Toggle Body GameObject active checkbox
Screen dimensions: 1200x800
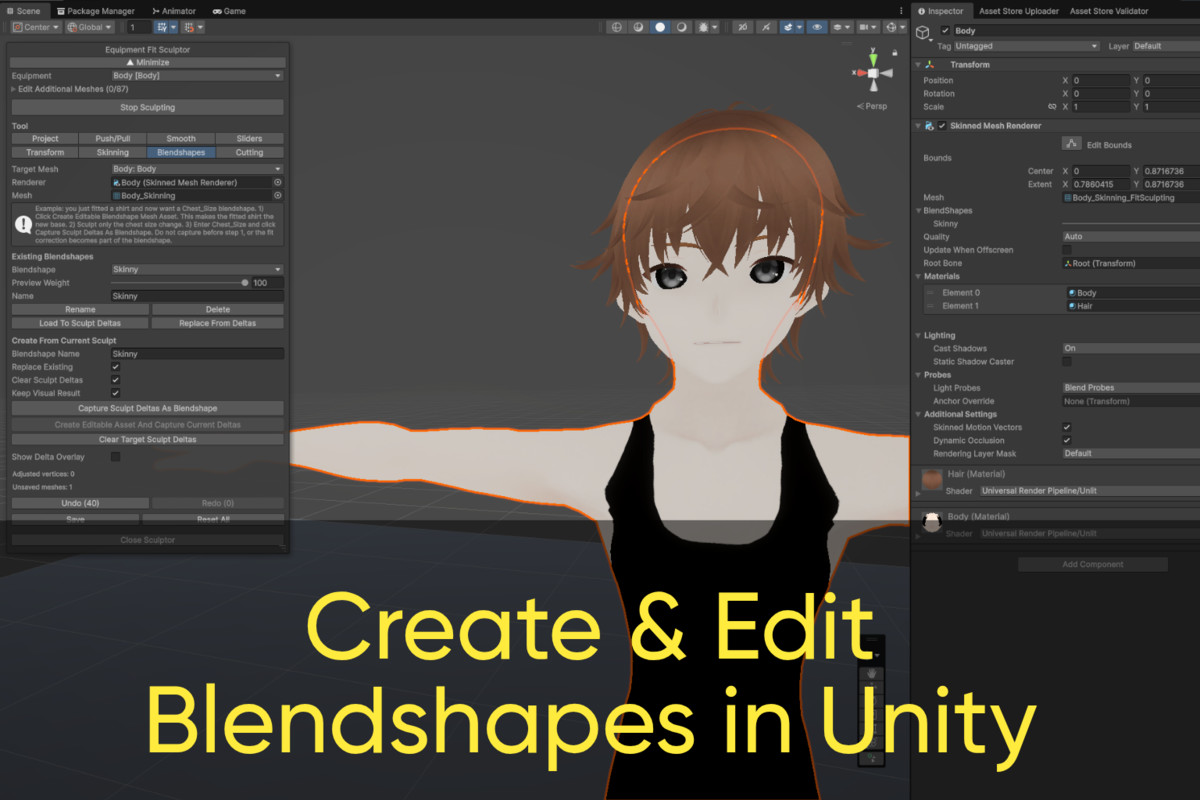point(945,31)
